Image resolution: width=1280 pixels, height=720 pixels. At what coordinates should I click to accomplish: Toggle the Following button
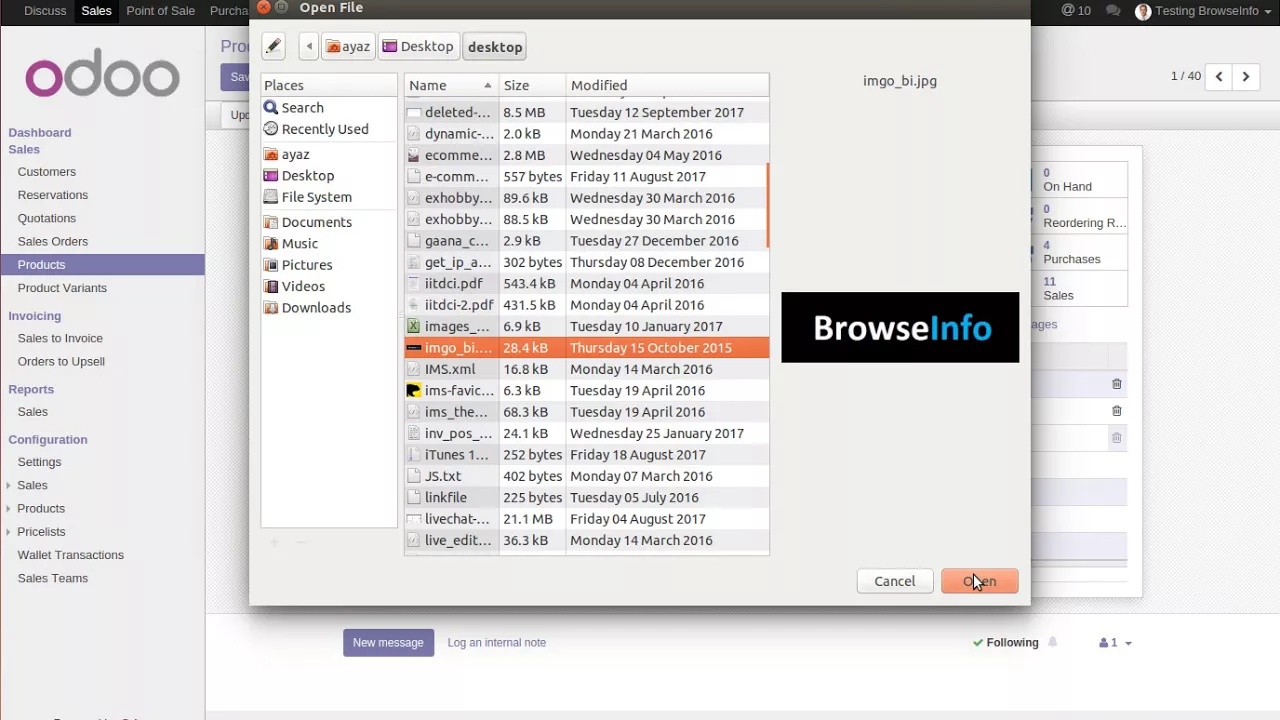click(1005, 643)
